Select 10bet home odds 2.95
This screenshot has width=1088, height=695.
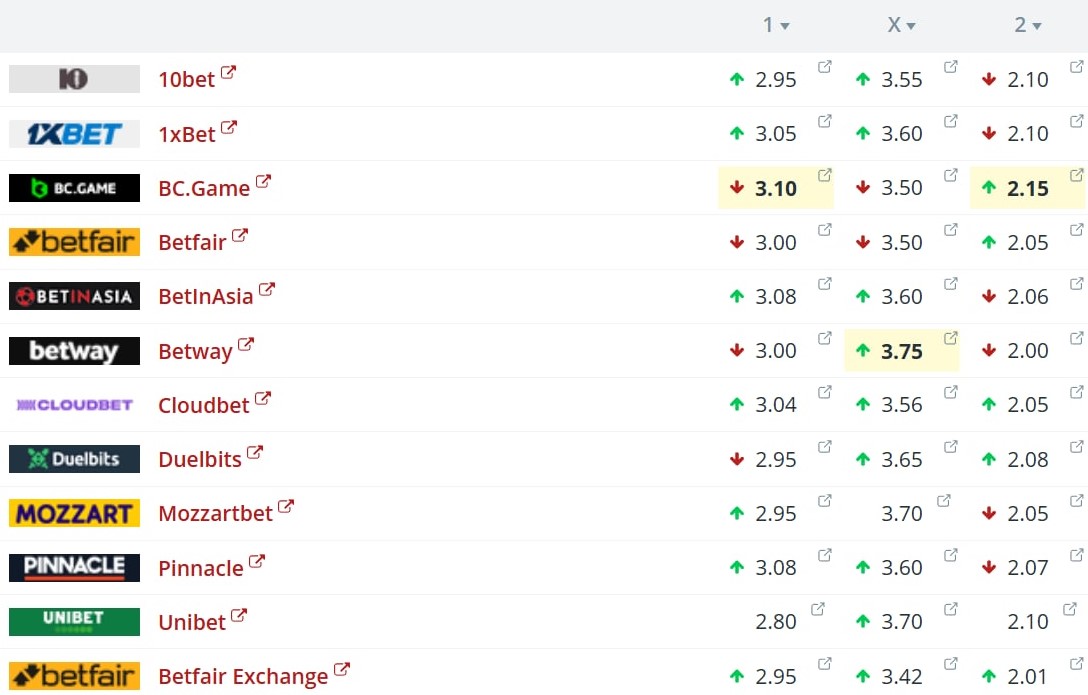(x=776, y=79)
